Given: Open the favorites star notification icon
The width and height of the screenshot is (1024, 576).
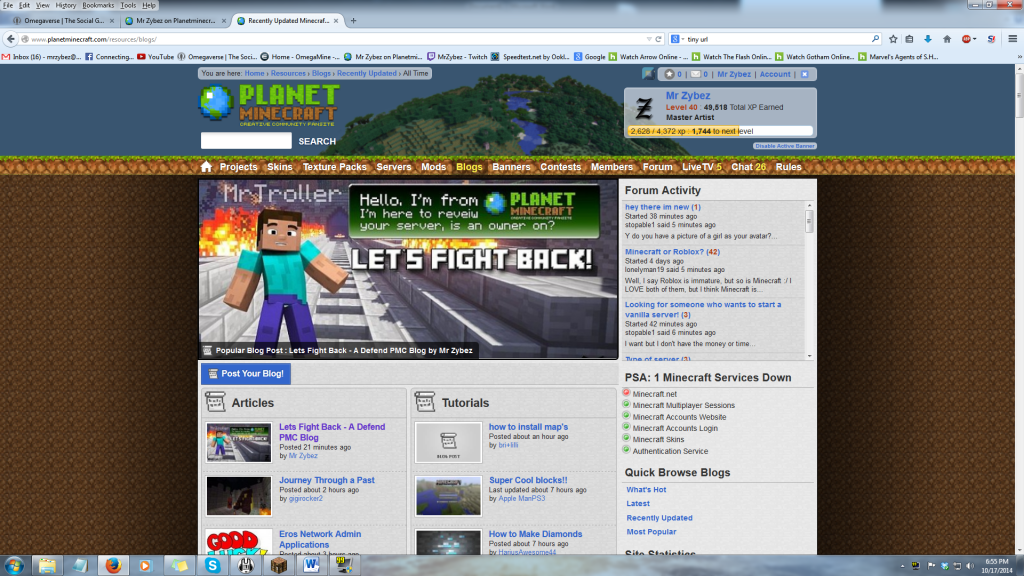Looking at the screenshot, I should [x=669, y=74].
